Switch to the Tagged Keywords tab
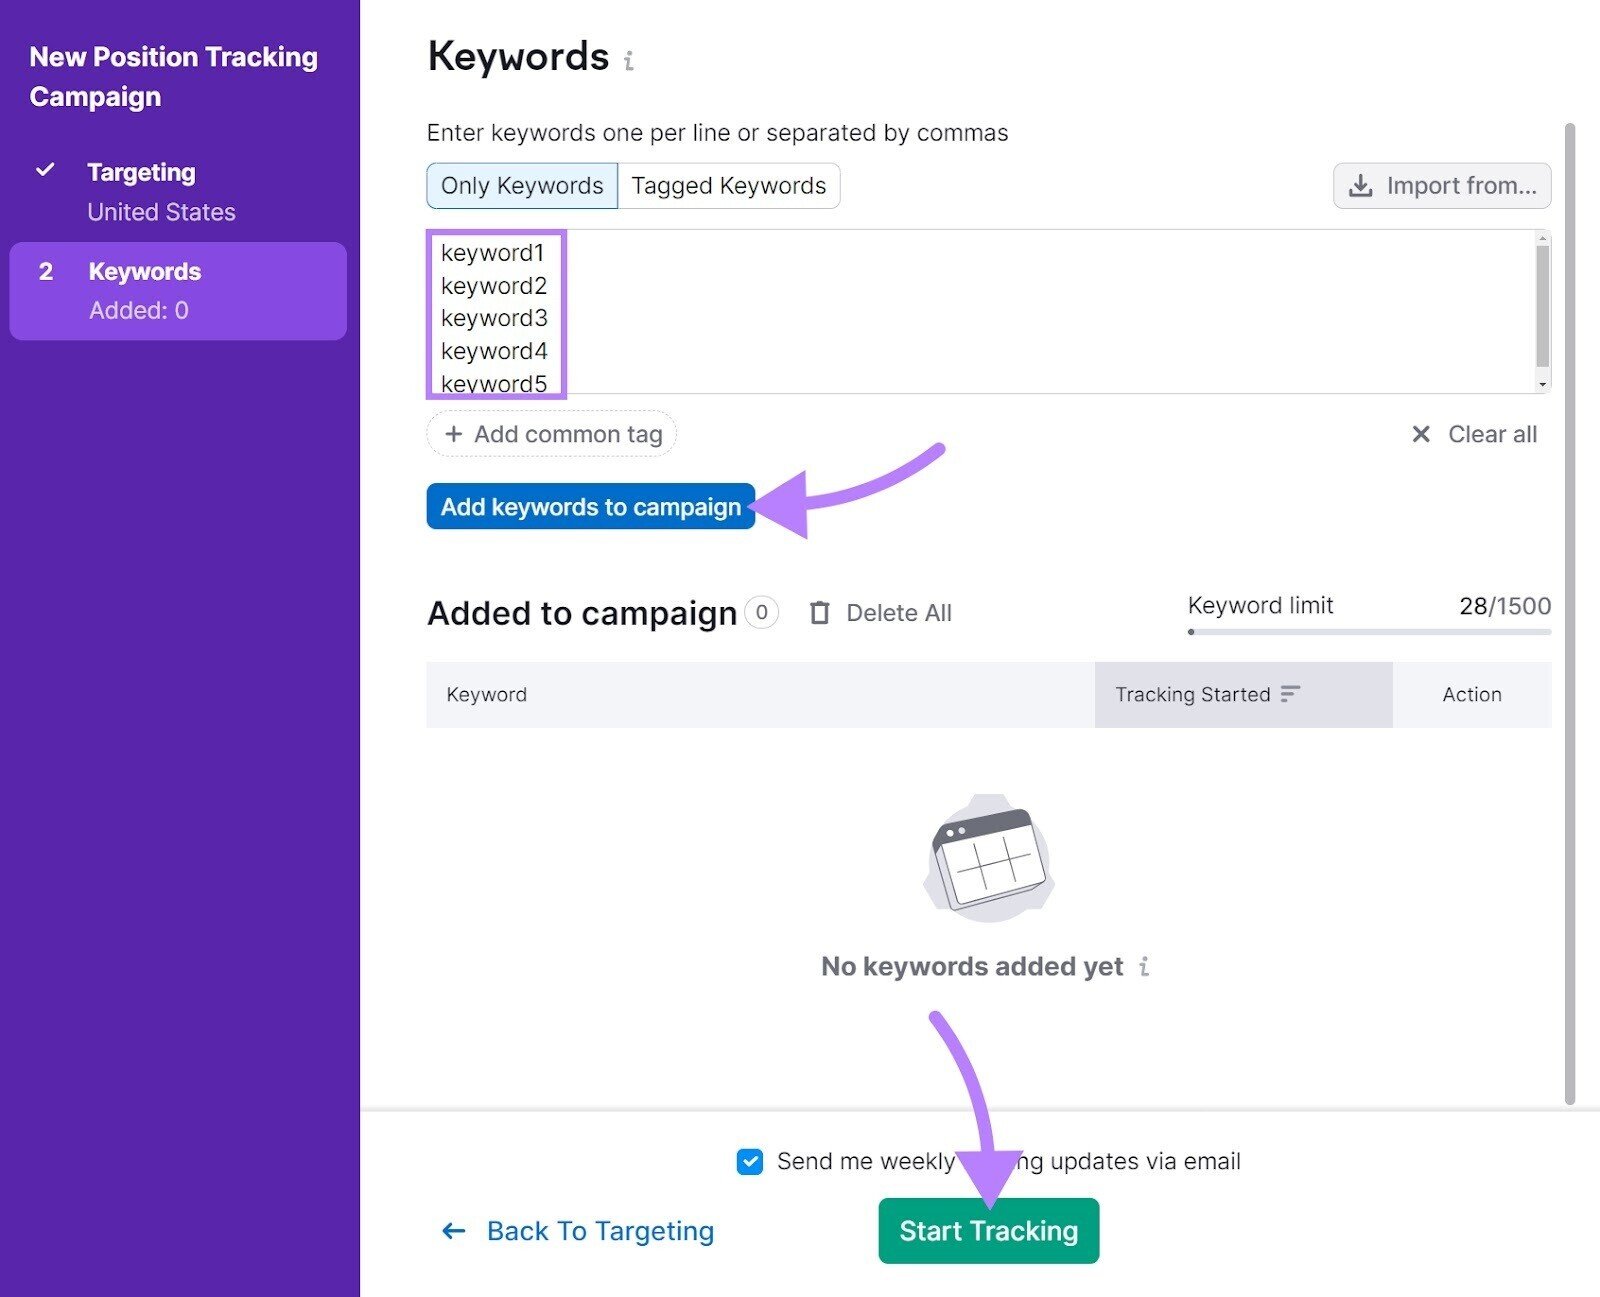Viewport: 1600px width, 1297px height. click(728, 185)
